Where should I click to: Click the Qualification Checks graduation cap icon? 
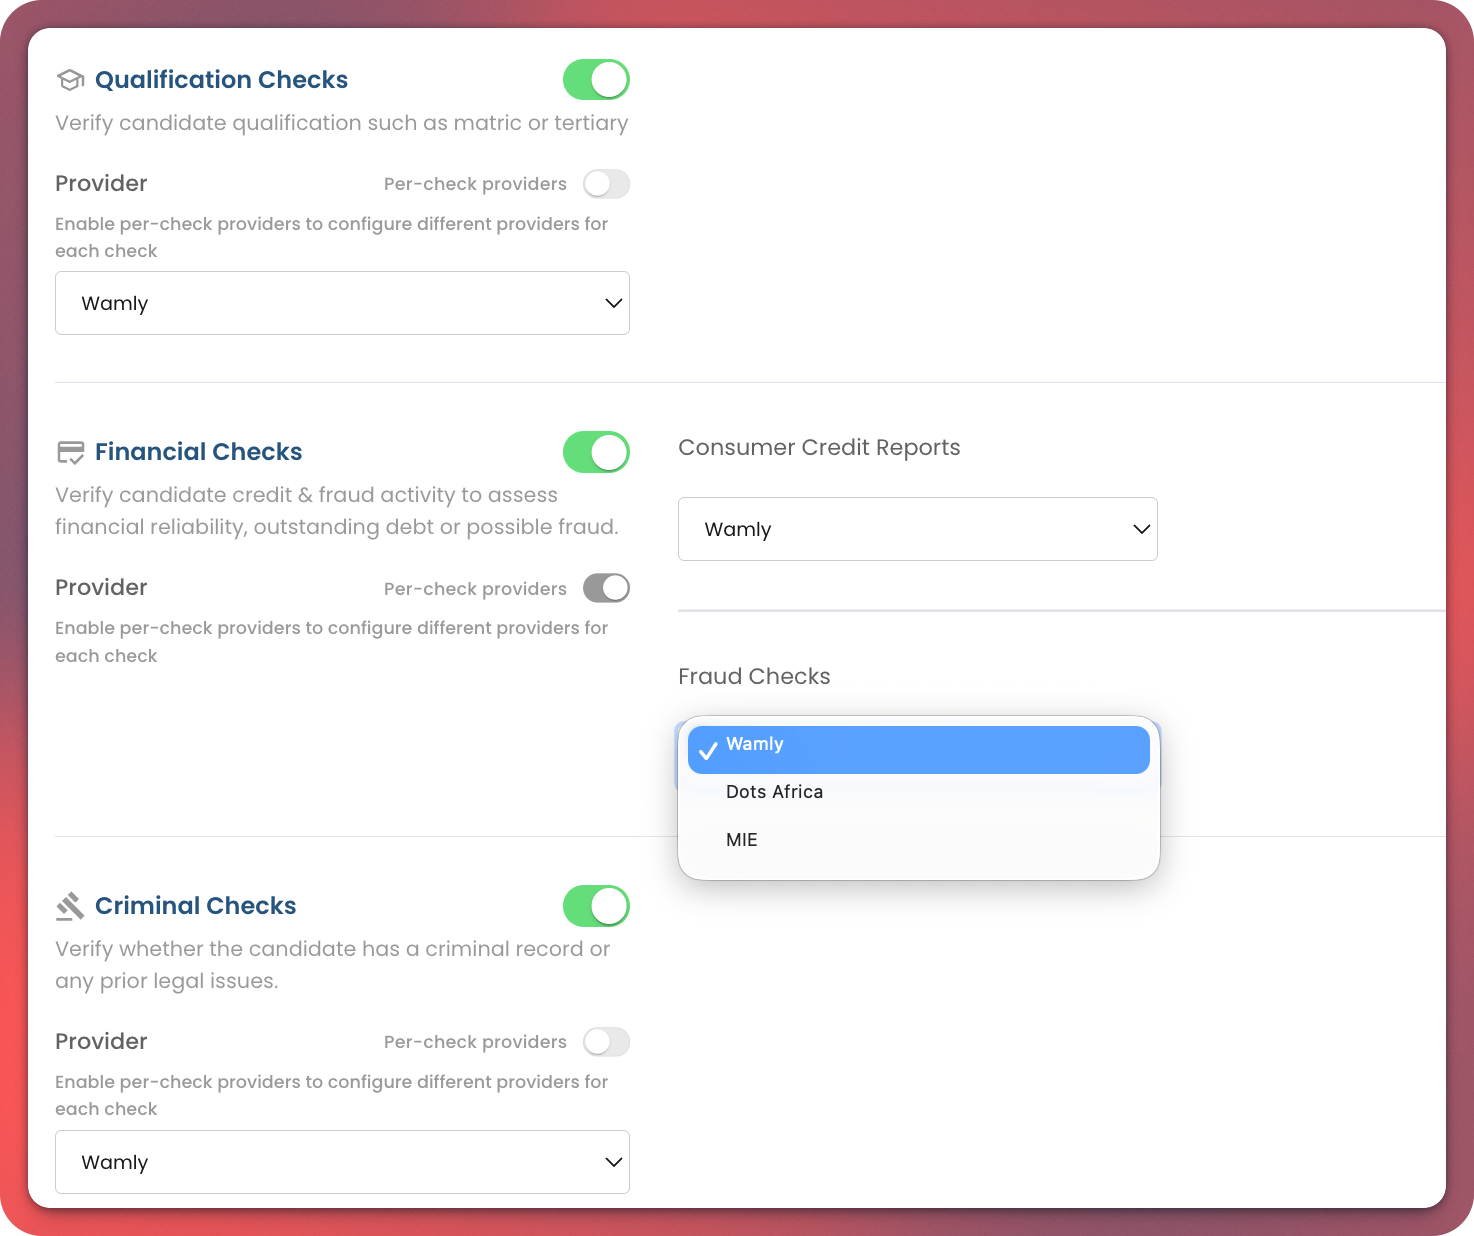[x=70, y=80]
